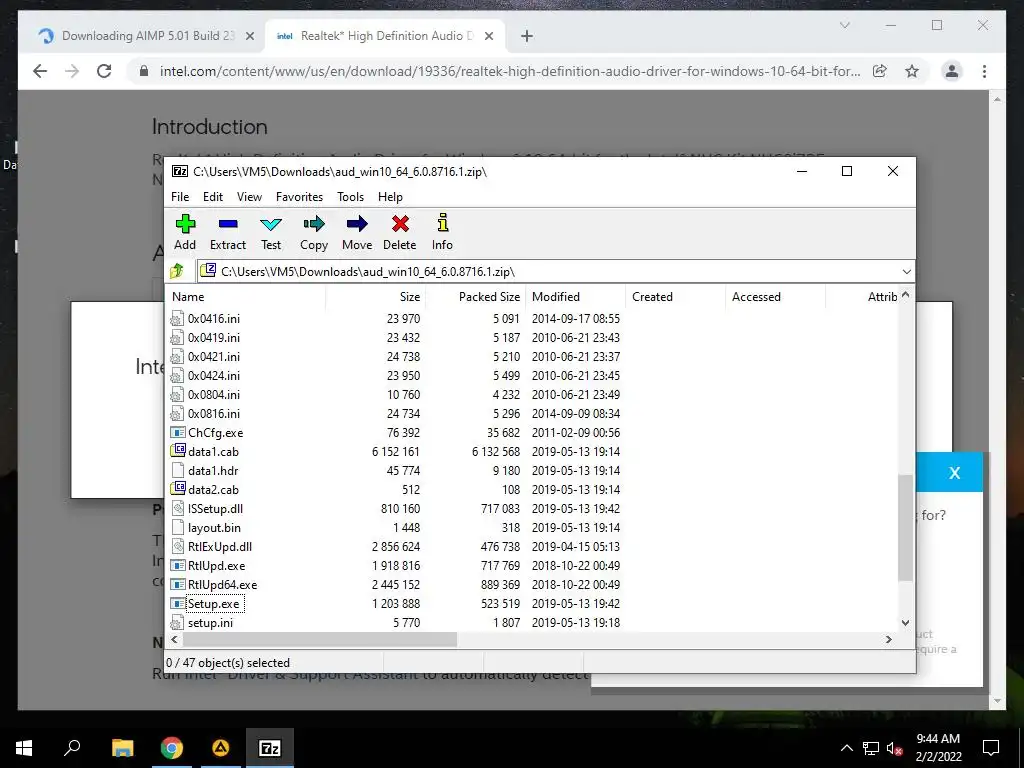1024x768 pixels.
Task: Select the data1.hdr file
Action: [213, 470]
